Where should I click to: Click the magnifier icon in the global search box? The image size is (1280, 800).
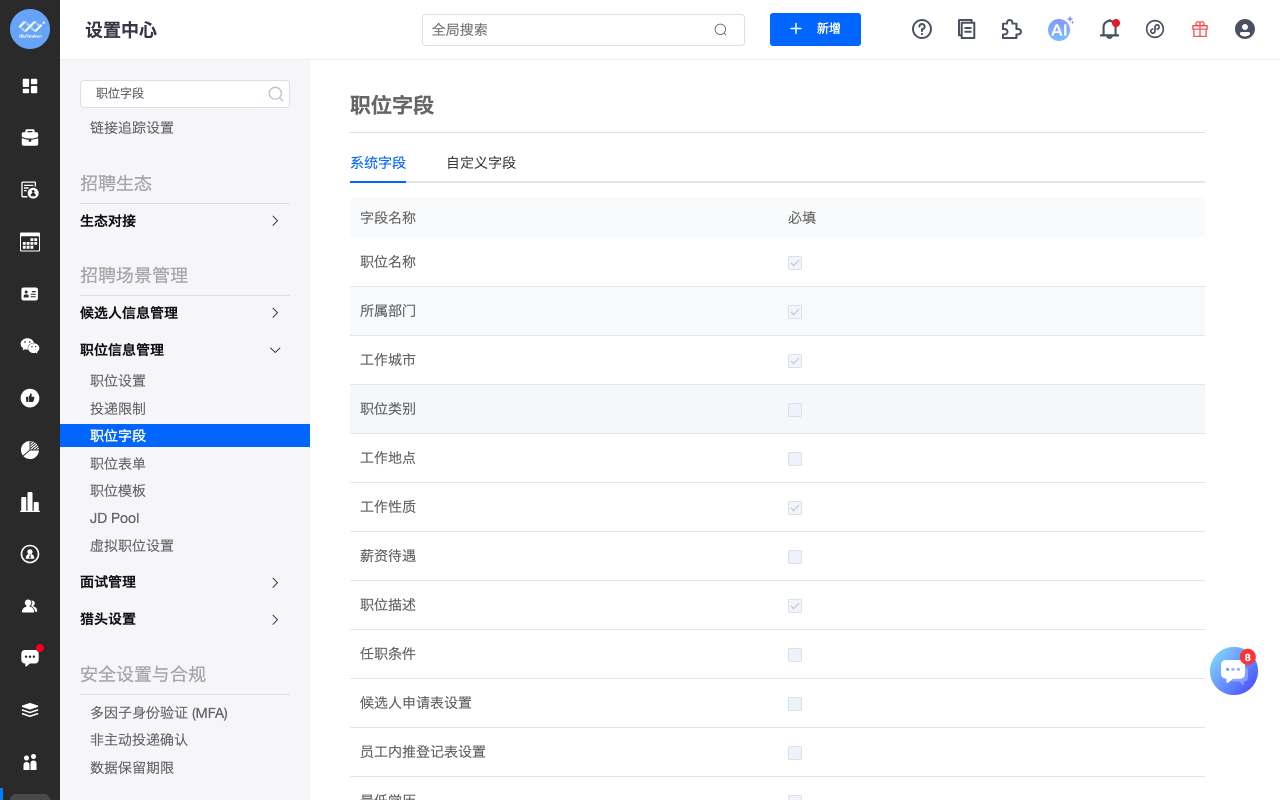720,30
